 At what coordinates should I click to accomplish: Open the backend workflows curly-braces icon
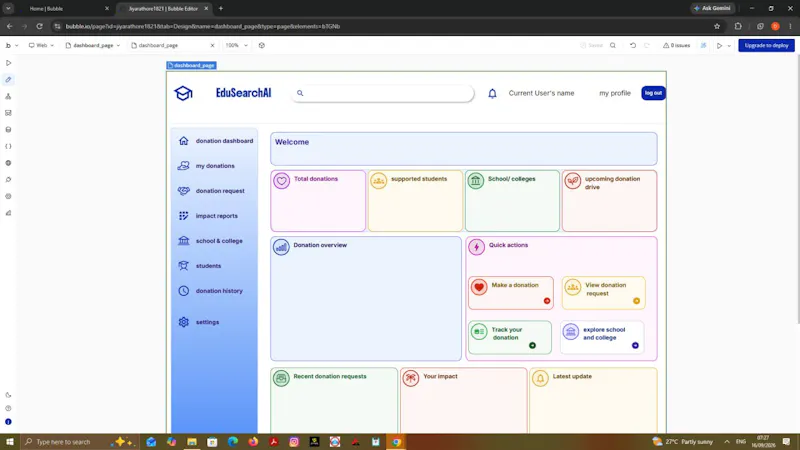click(8, 146)
